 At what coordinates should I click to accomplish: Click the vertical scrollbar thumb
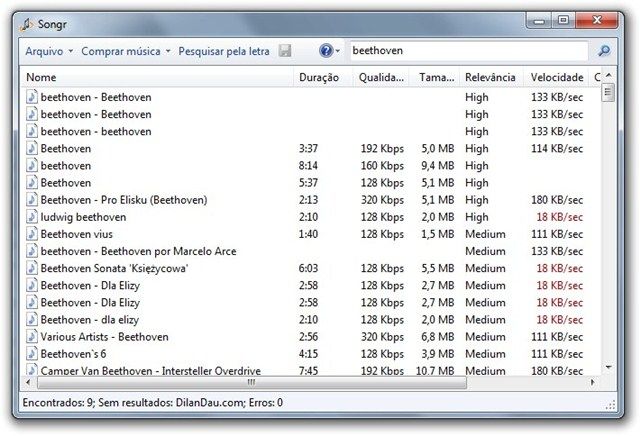pyautogui.click(x=608, y=93)
